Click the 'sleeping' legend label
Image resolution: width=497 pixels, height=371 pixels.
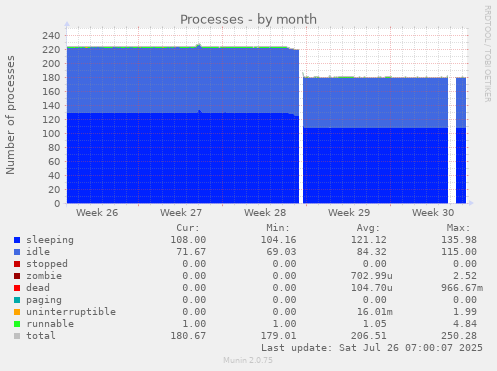point(50,240)
